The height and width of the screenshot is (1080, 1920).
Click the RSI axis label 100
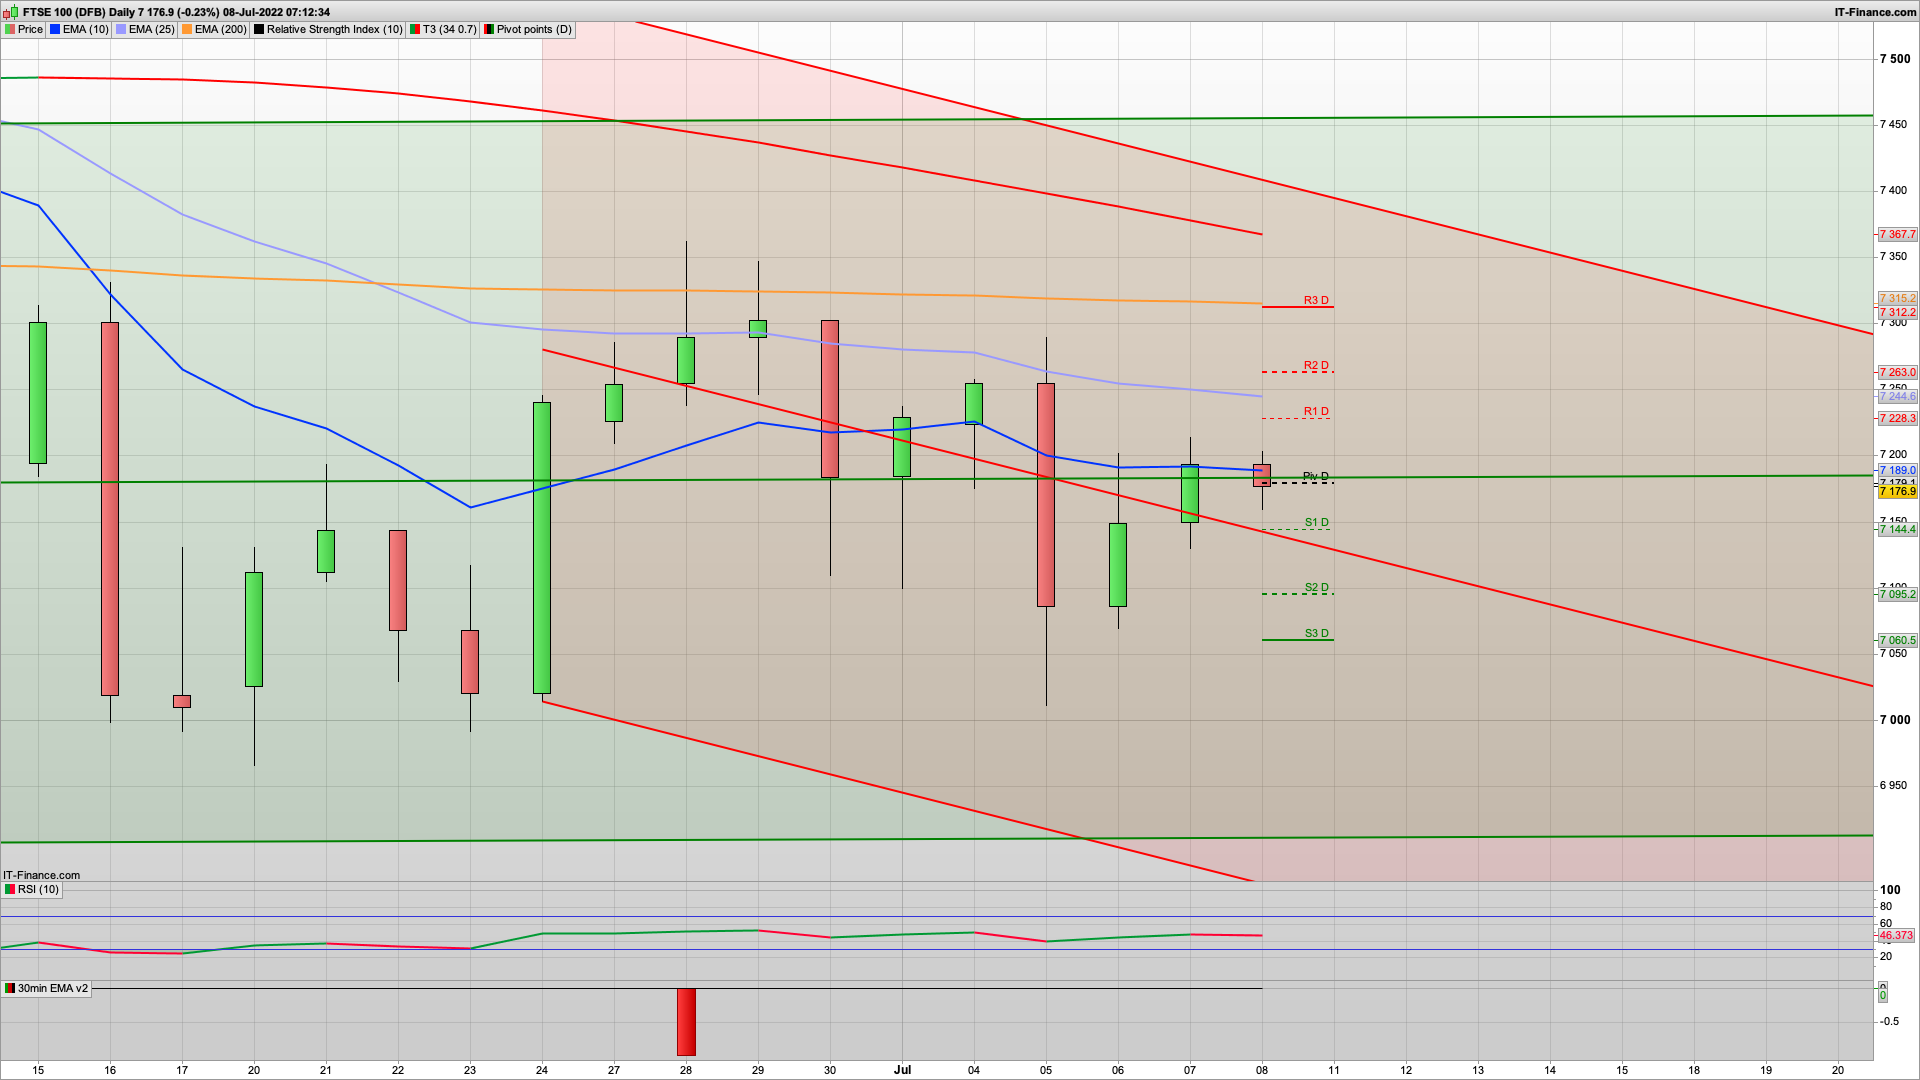click(1890, 890)
